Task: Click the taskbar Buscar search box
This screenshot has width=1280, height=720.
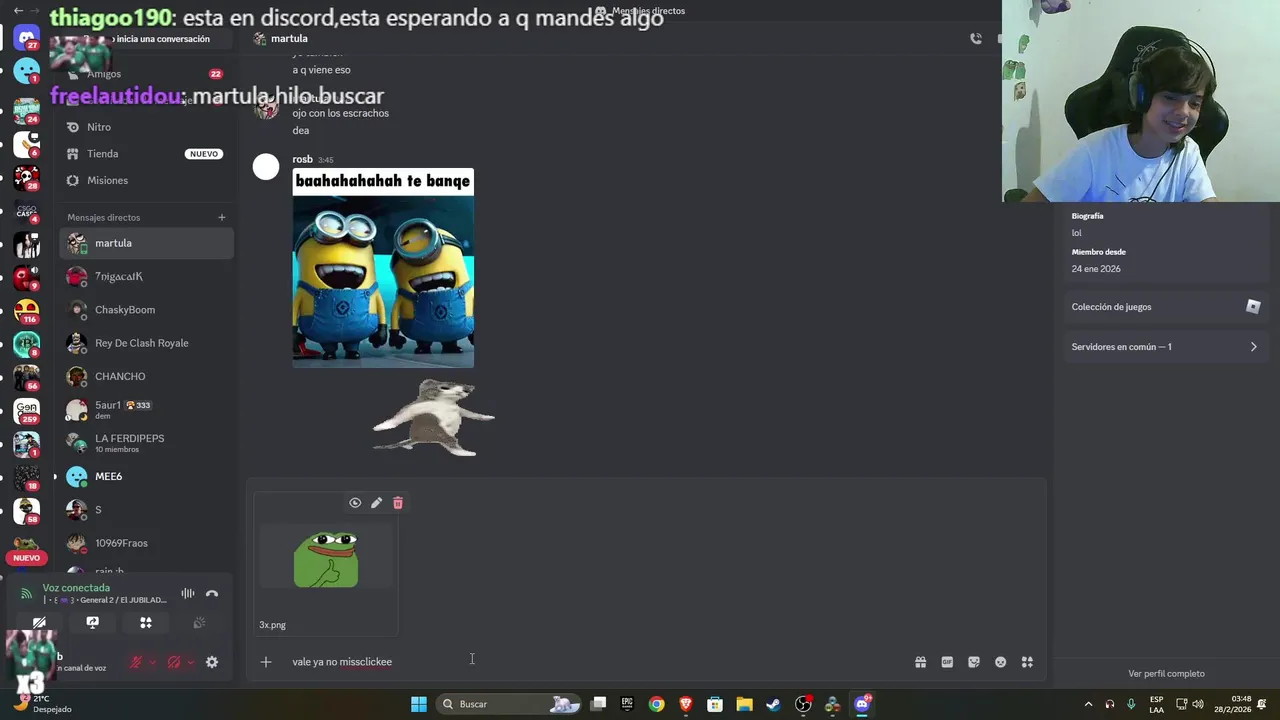Action: pos(509,704)
